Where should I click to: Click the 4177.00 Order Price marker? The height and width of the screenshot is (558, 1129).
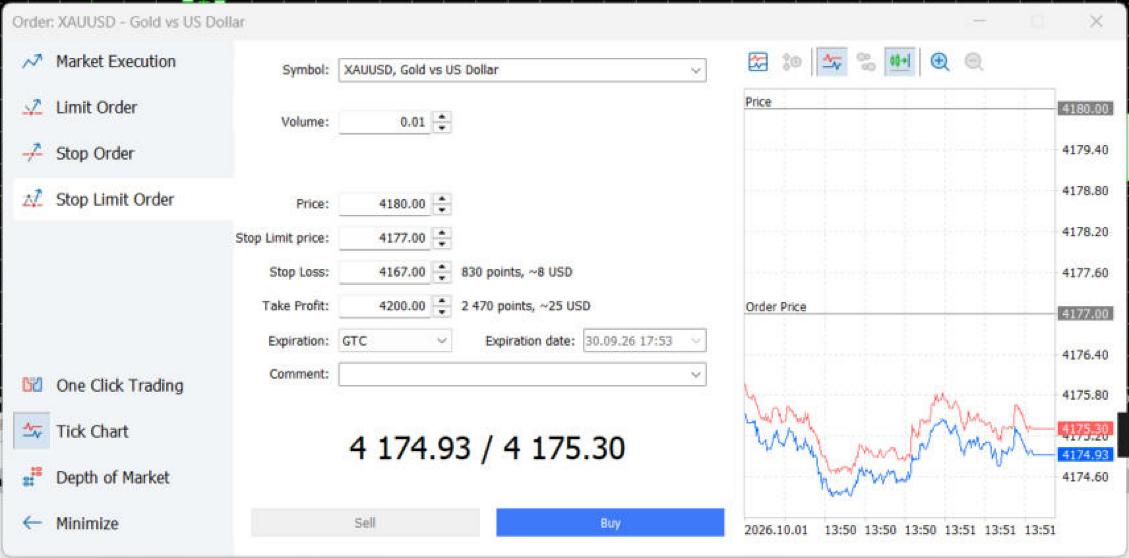1085,314
